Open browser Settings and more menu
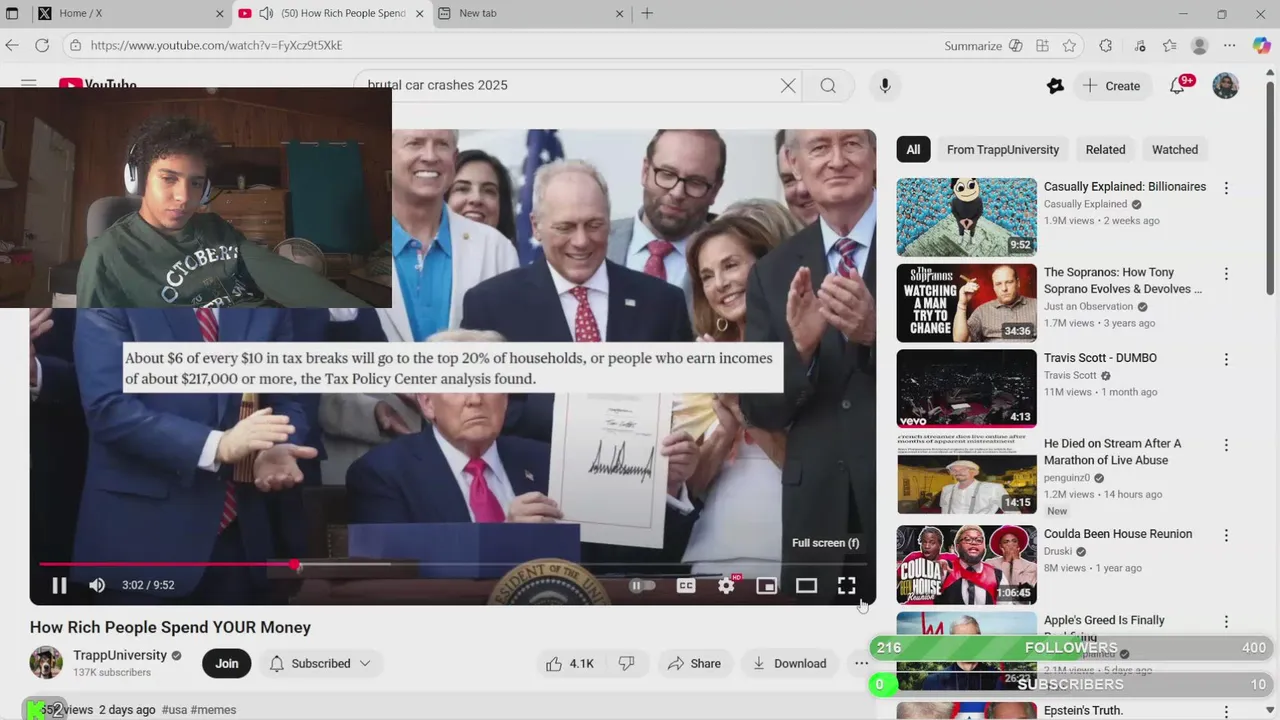 coord(1230,46)
